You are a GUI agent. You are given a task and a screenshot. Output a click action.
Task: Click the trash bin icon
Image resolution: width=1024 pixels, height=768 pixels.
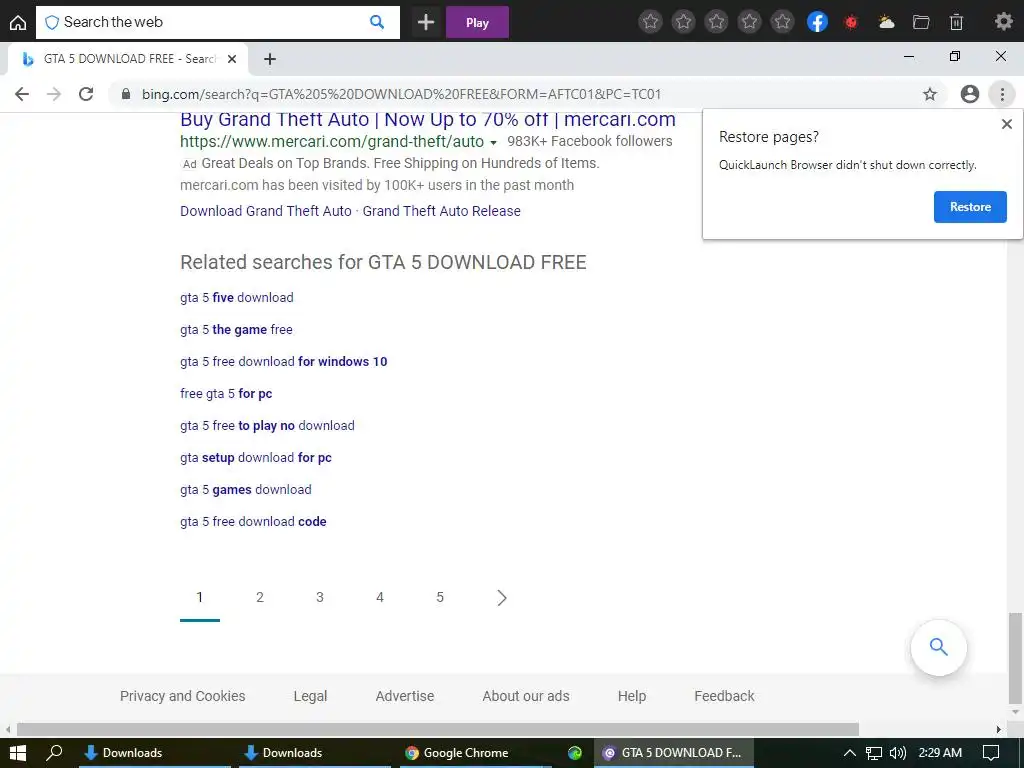(x=956, y=22)
